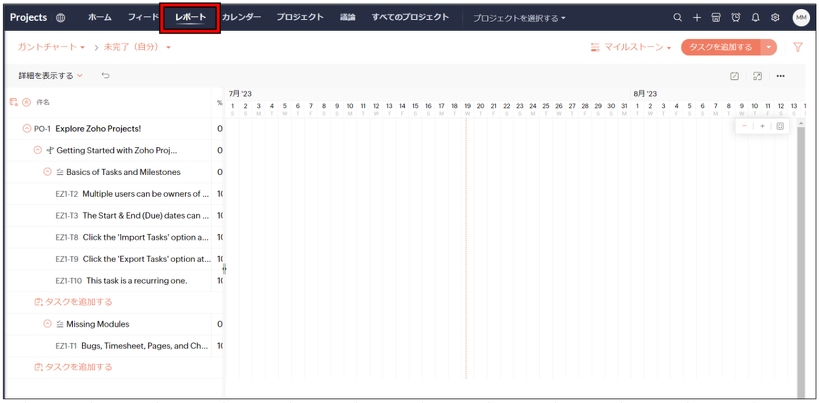Open the プロジェクトを選択する dropdown

(519, 18)
